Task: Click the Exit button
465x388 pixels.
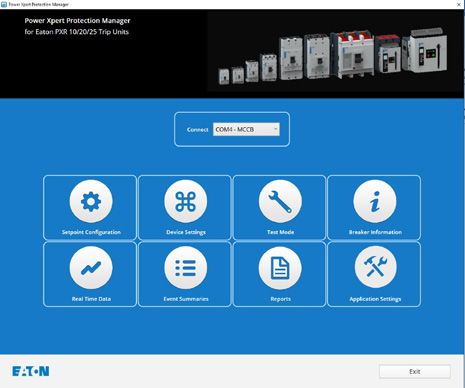Action: coord(415,371)
